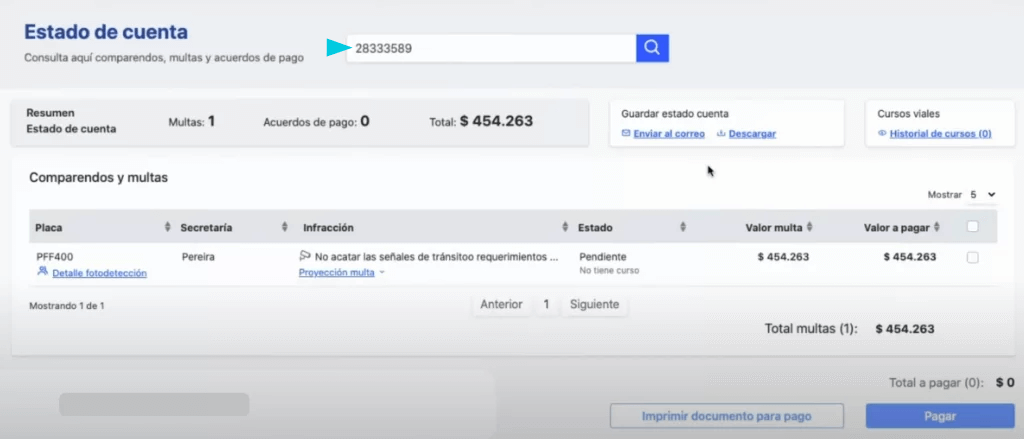The height and width of the screenshot is (439, 1024).
Task: Click the Total multas (1) label
Action: (811, 329)
